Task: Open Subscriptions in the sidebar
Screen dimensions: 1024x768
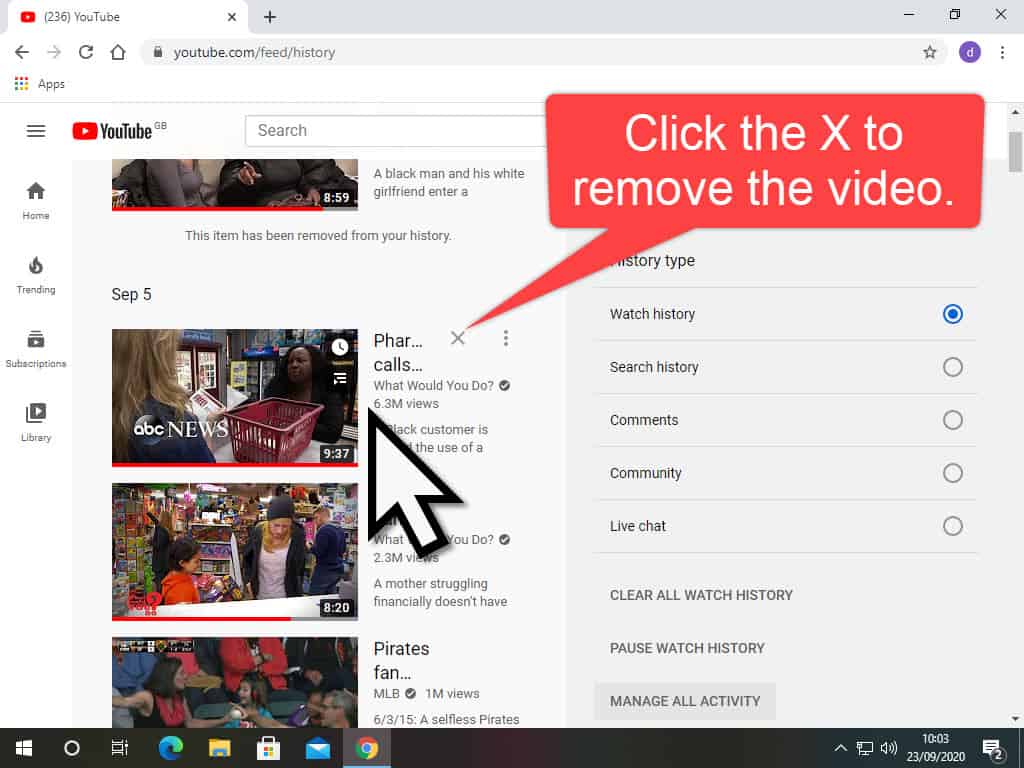Action: (x=36, y=348)
